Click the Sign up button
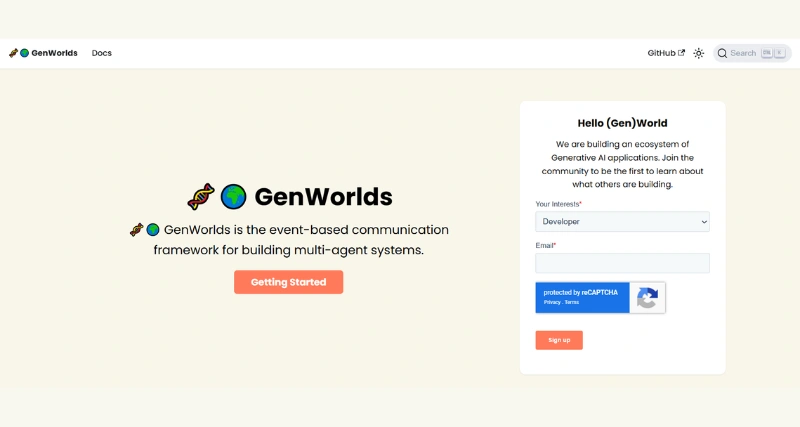800x427 pixels. (x=559, y=340)
